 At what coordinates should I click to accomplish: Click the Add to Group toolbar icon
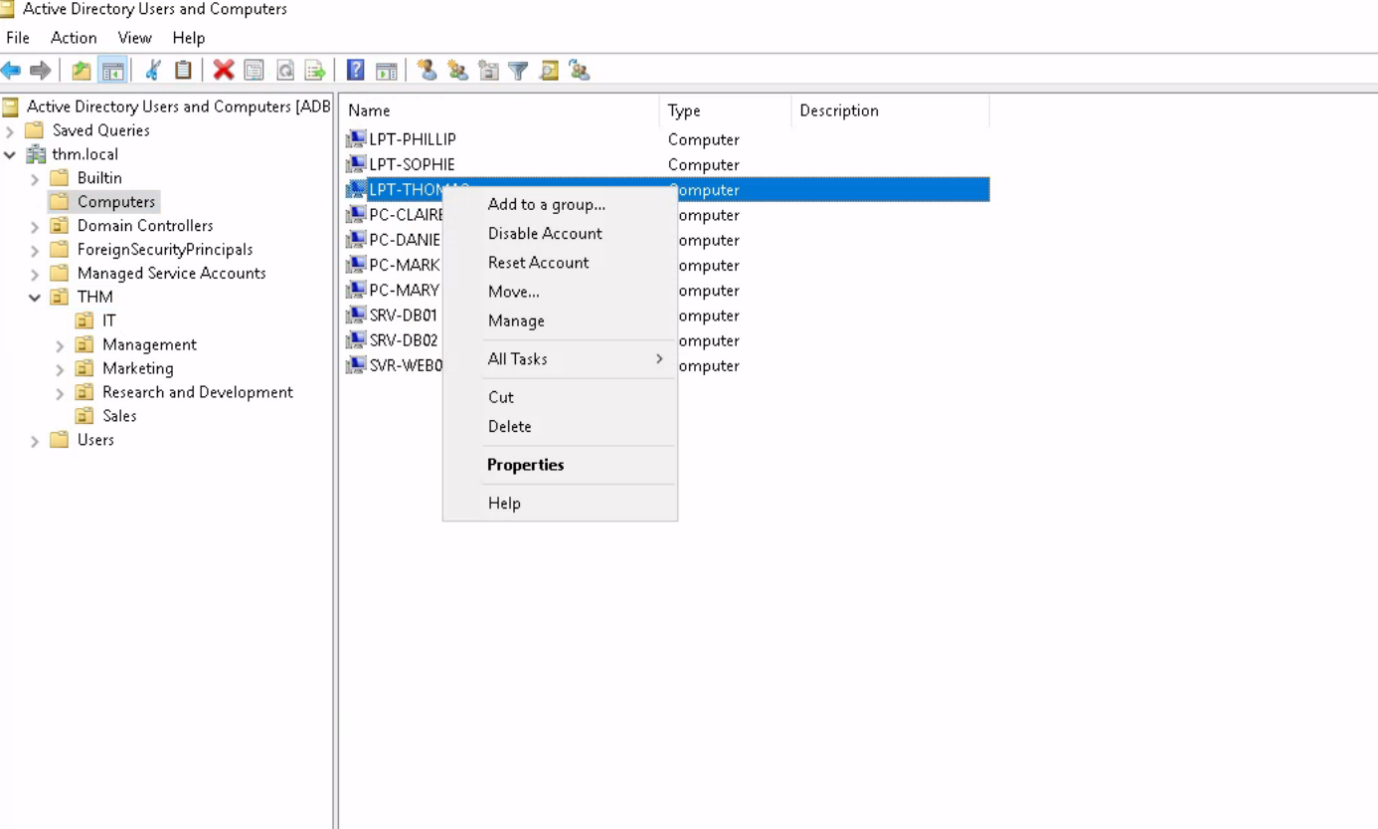pyautogui.click(x=579, y=70)
